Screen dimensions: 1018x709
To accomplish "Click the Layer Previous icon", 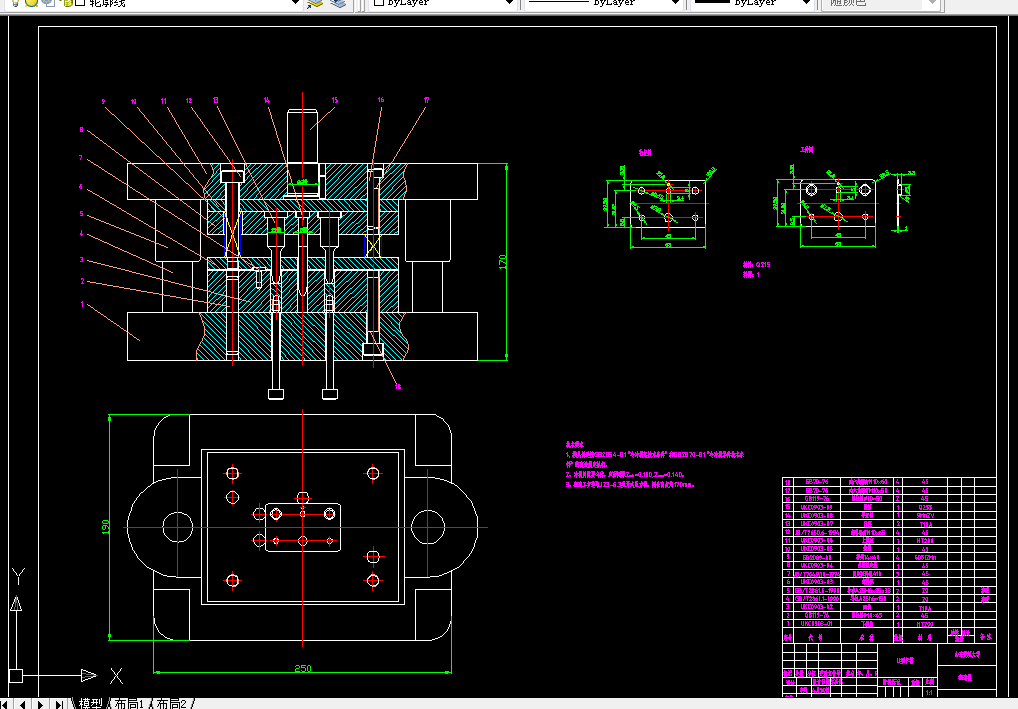I will (338, 3).
